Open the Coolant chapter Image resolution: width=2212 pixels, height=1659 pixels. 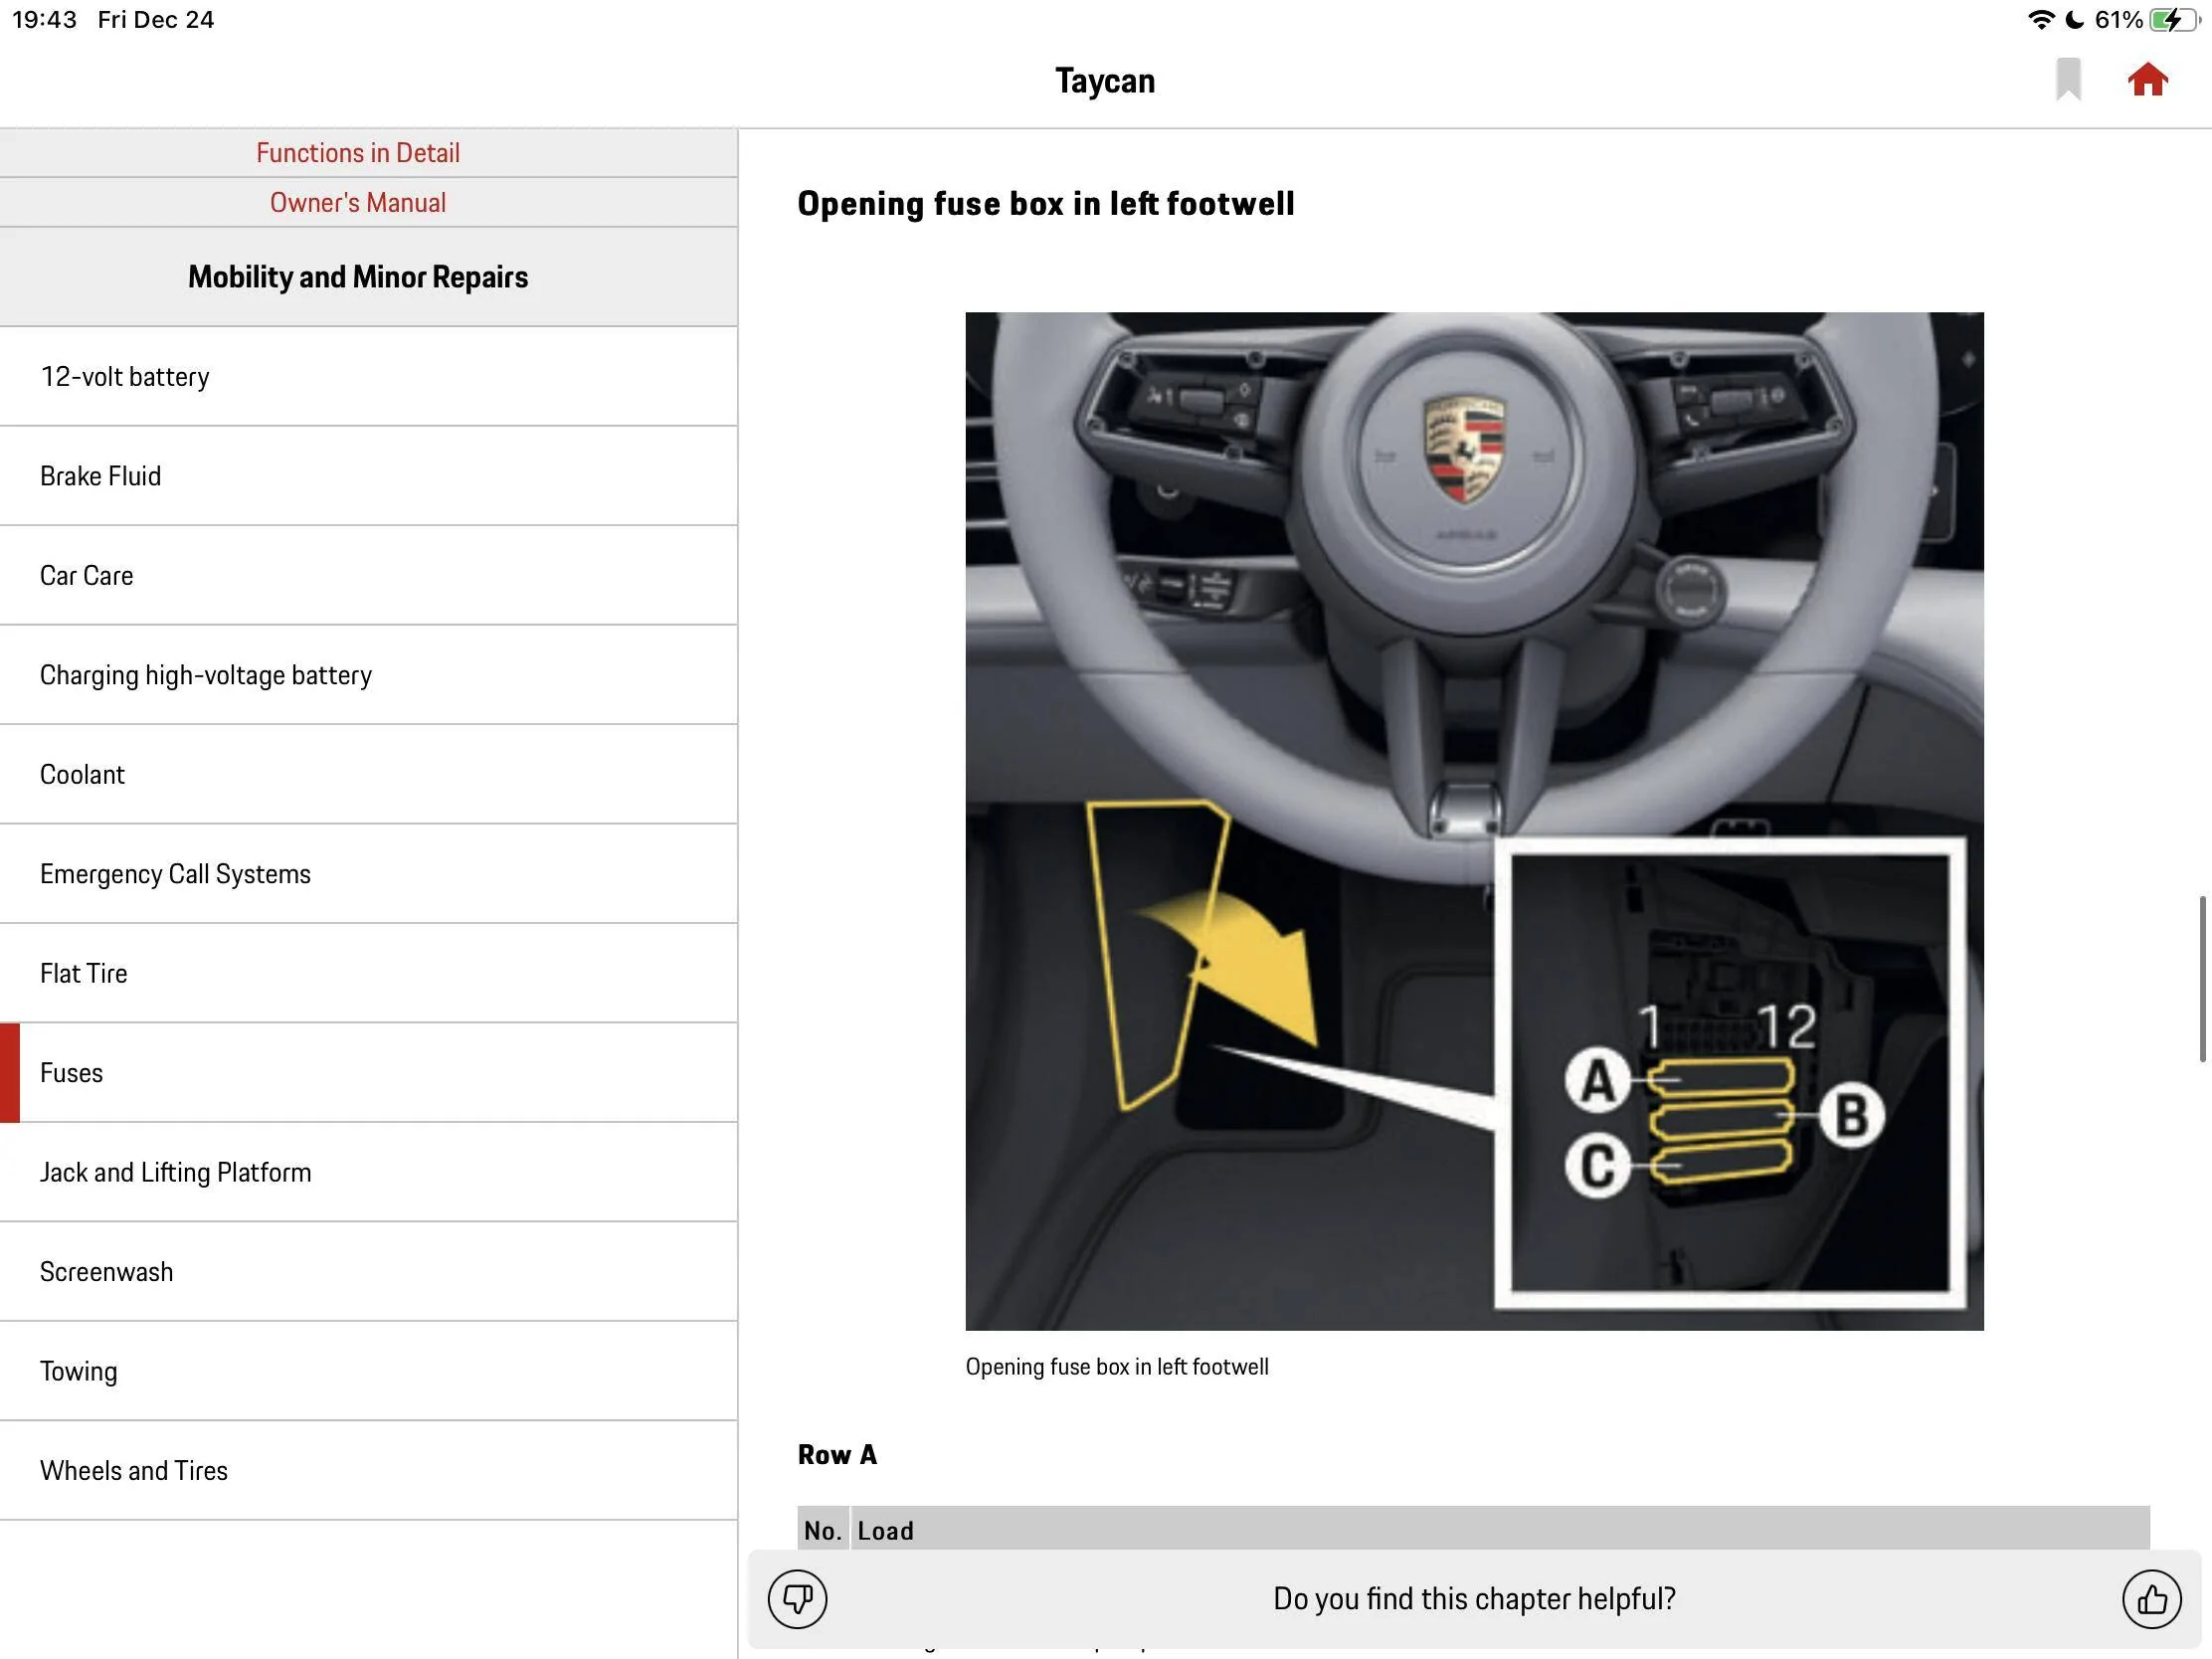click(369, 775)
